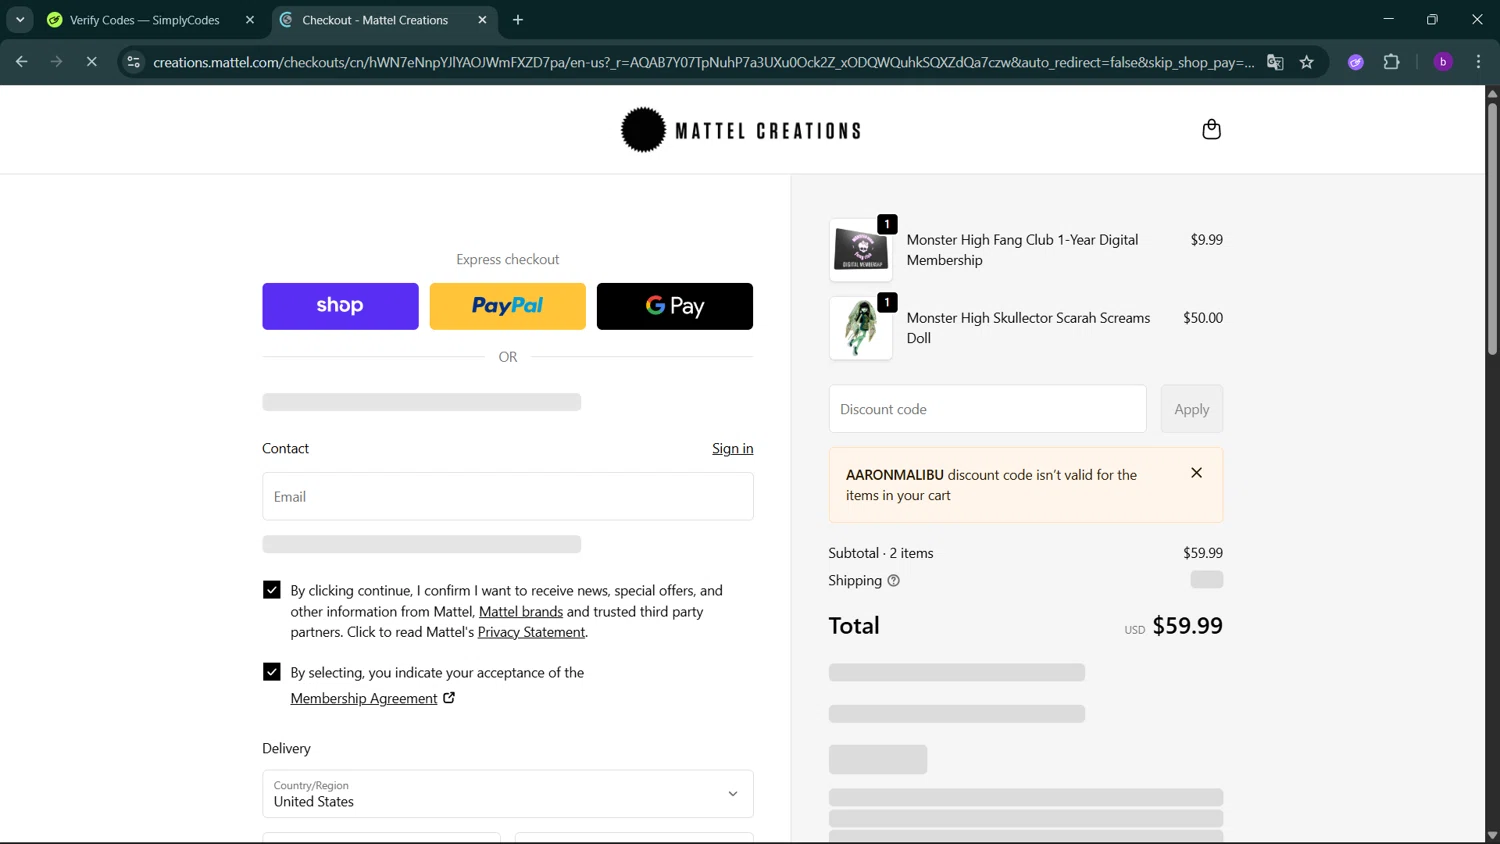
Task: Click the Skullector Scarah Screams Doll thumbnail
Action: coord(861,328)
